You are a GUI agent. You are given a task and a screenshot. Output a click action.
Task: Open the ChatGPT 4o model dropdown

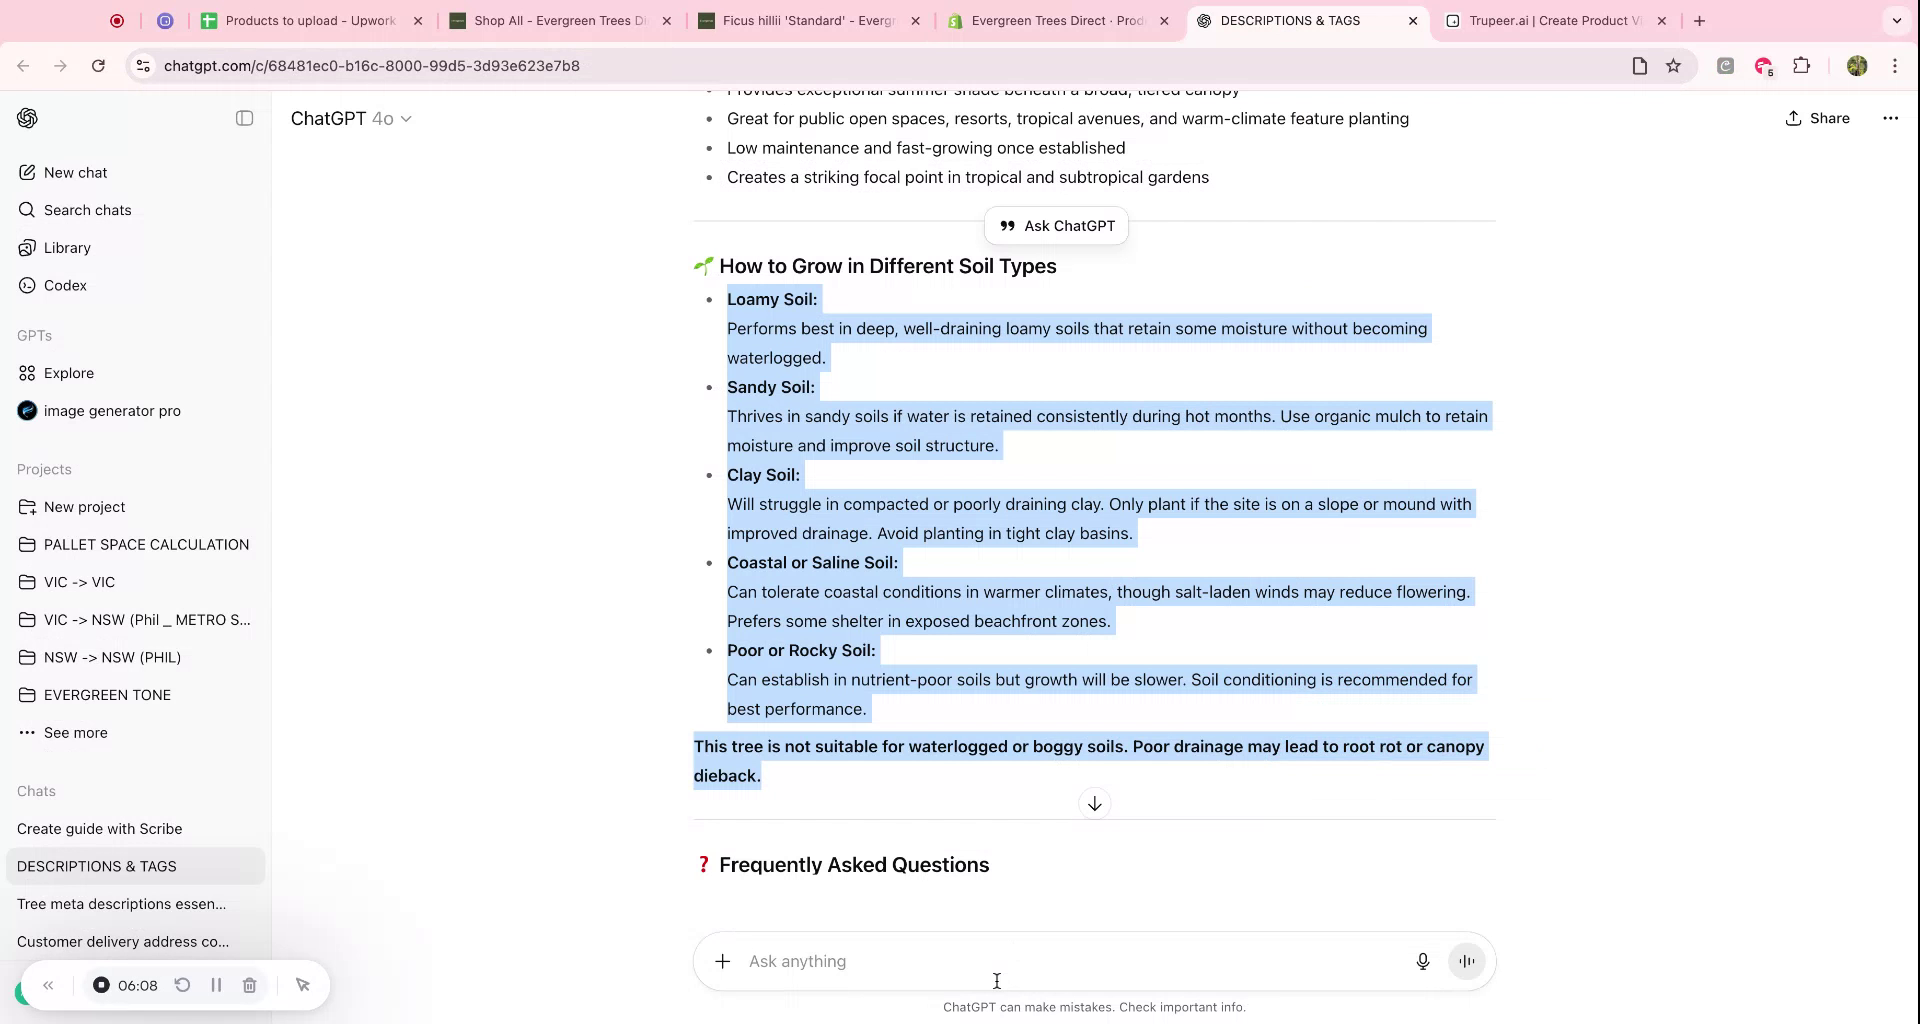[x=351, y=119]
